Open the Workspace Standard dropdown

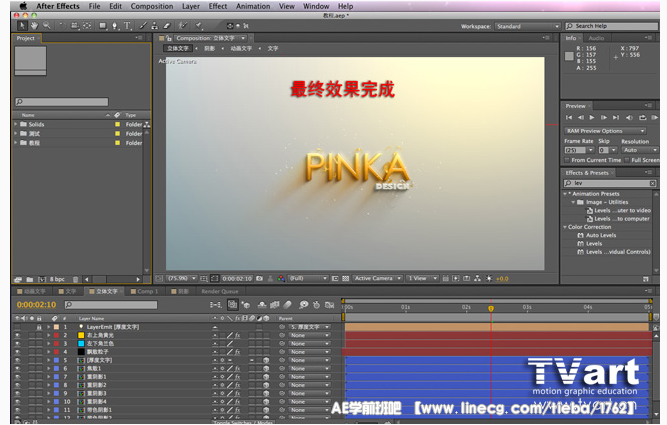(x=527, y=26)
